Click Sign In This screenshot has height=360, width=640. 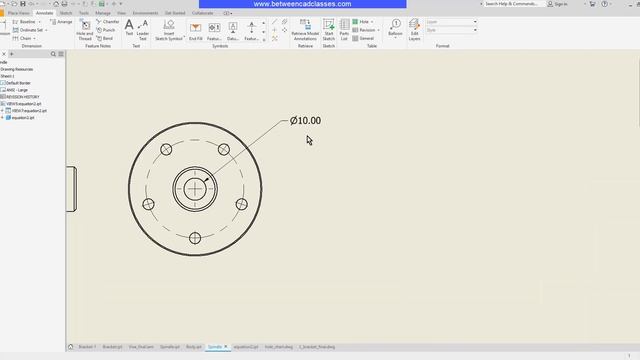(x=558, y=4)
